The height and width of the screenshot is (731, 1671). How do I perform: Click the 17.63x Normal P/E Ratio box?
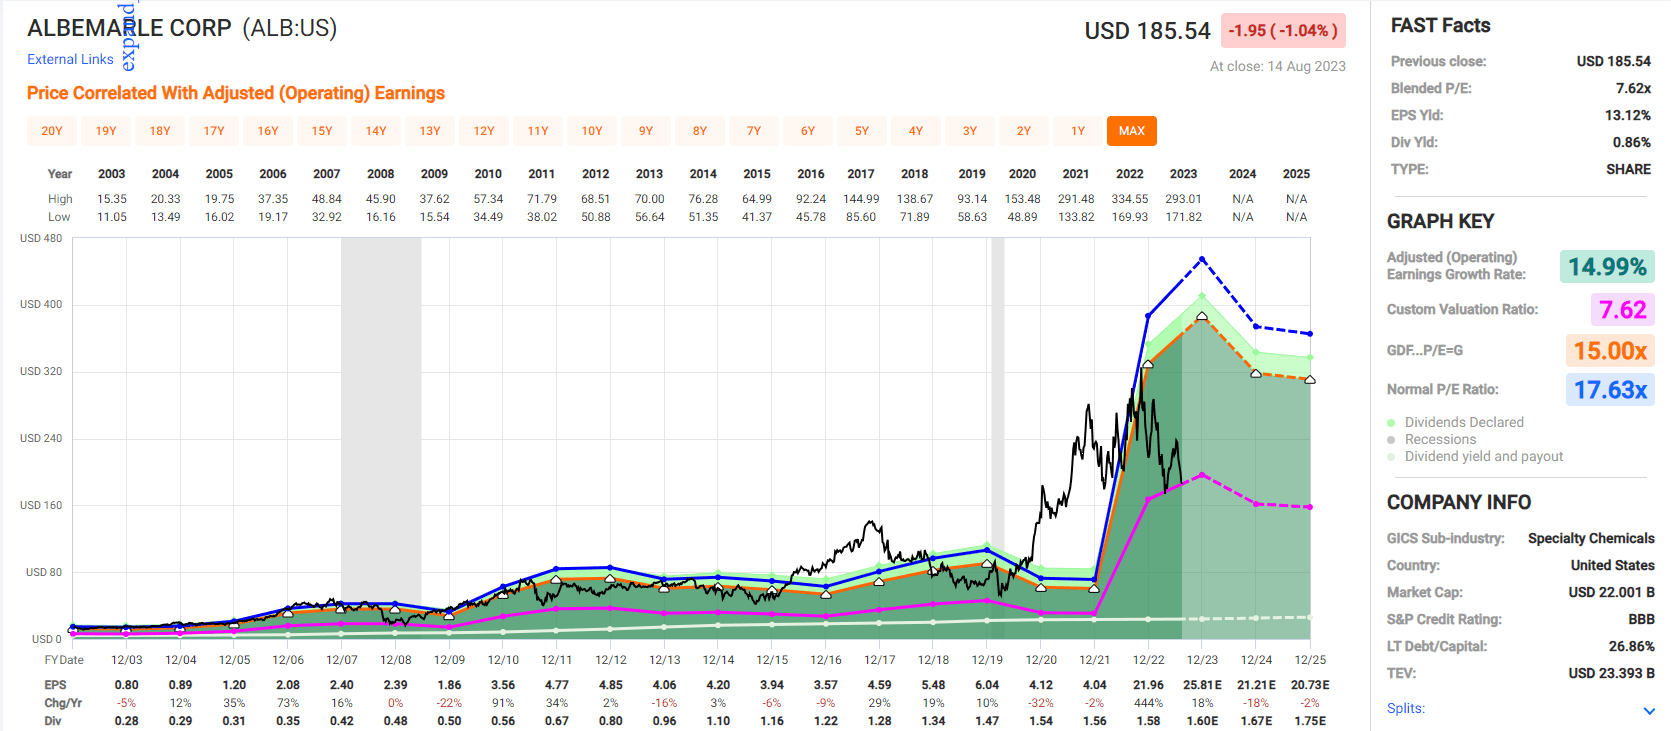1610,390
